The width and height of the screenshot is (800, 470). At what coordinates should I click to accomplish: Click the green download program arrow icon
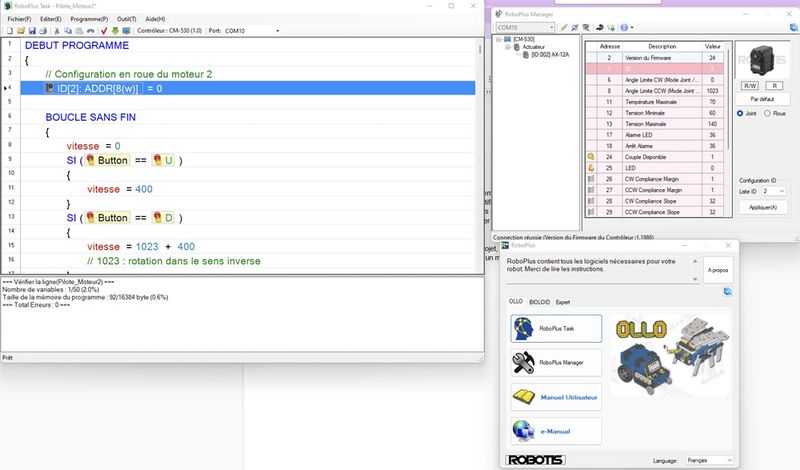point(114,31)
